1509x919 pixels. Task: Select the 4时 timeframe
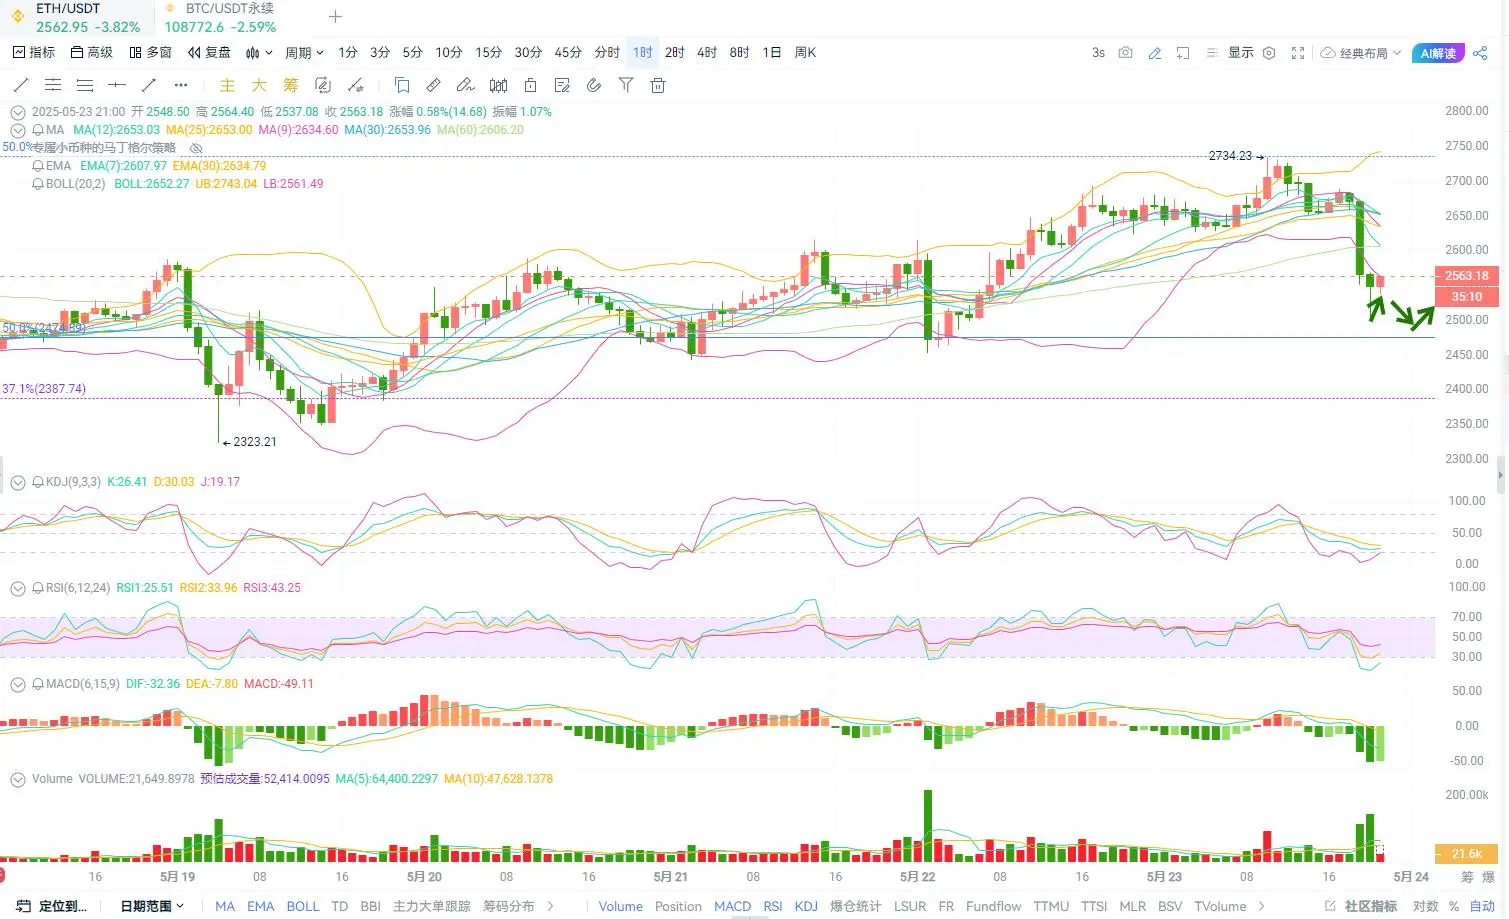pos(707,53)
